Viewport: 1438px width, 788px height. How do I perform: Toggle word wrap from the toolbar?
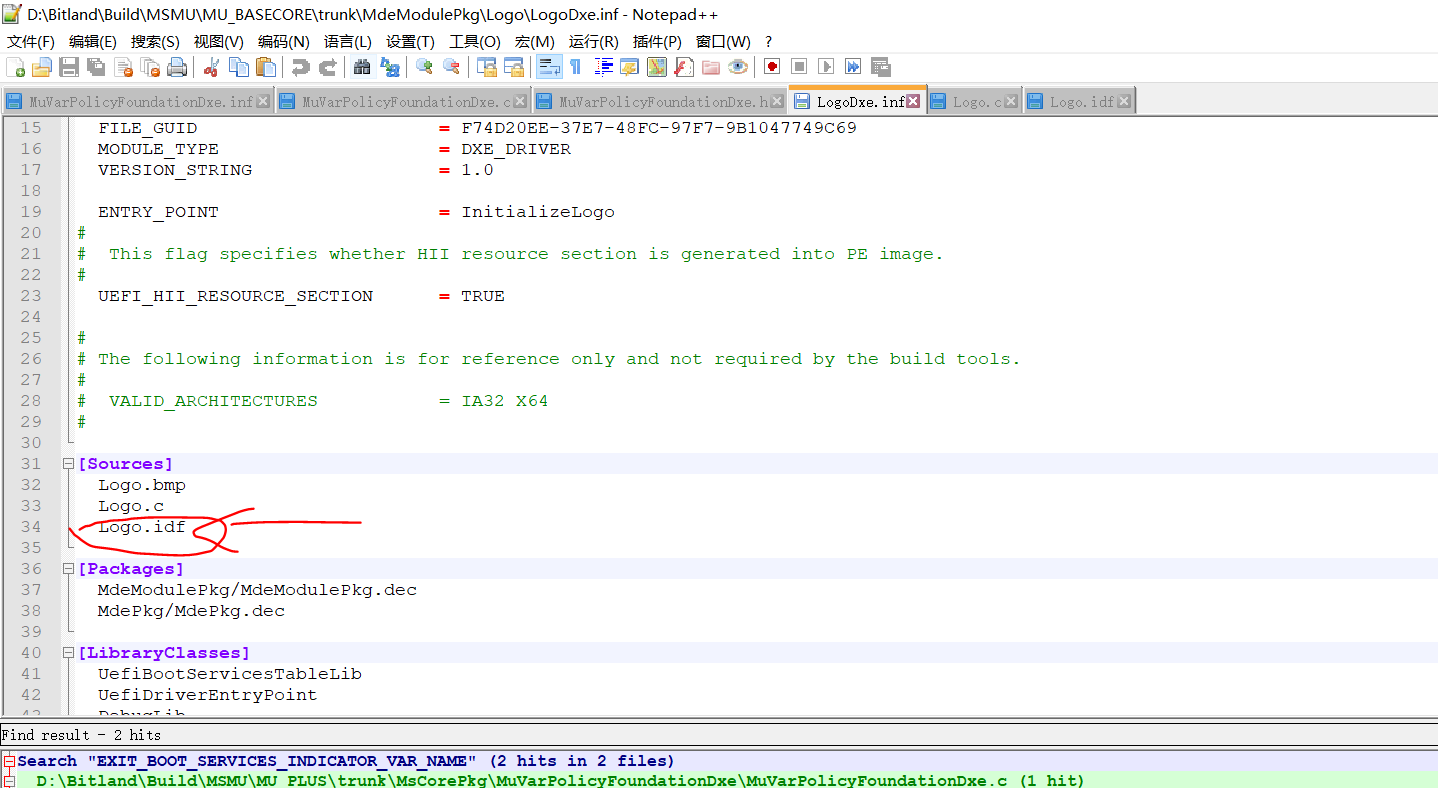tap(548, 67)
